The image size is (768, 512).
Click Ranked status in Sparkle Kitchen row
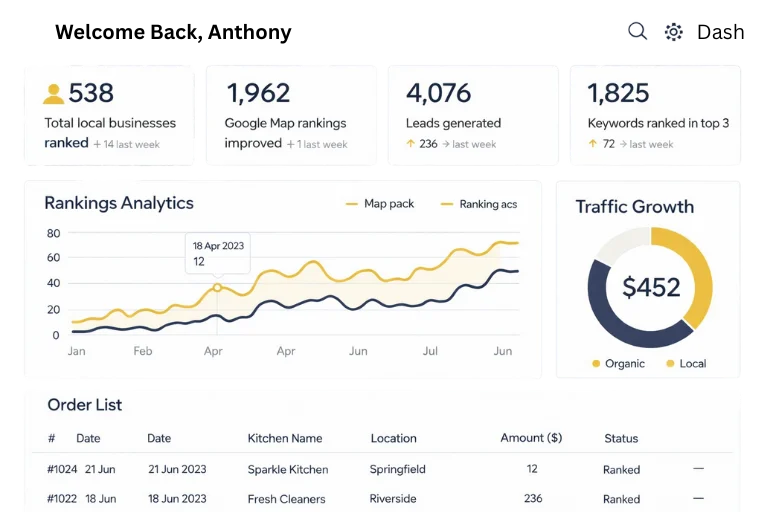(x=622, y=470)
